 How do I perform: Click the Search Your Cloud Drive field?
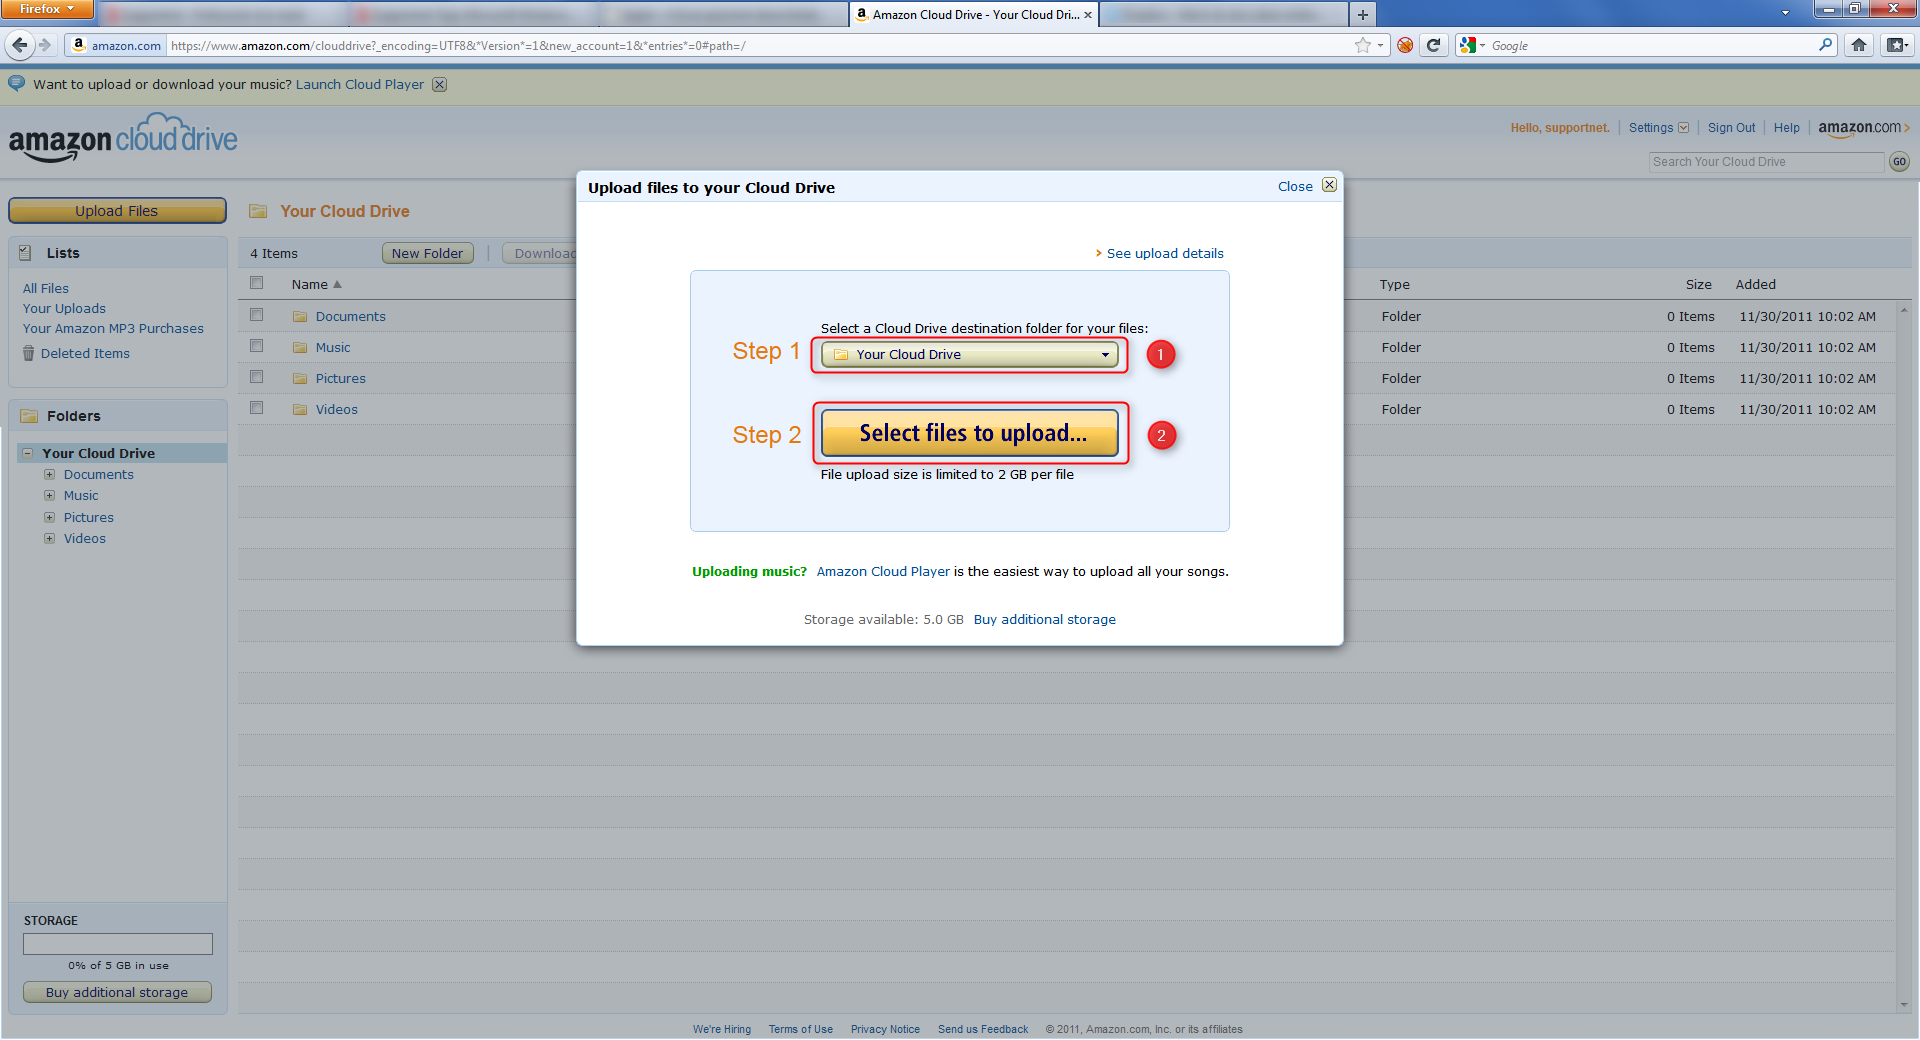(1765, 161)
